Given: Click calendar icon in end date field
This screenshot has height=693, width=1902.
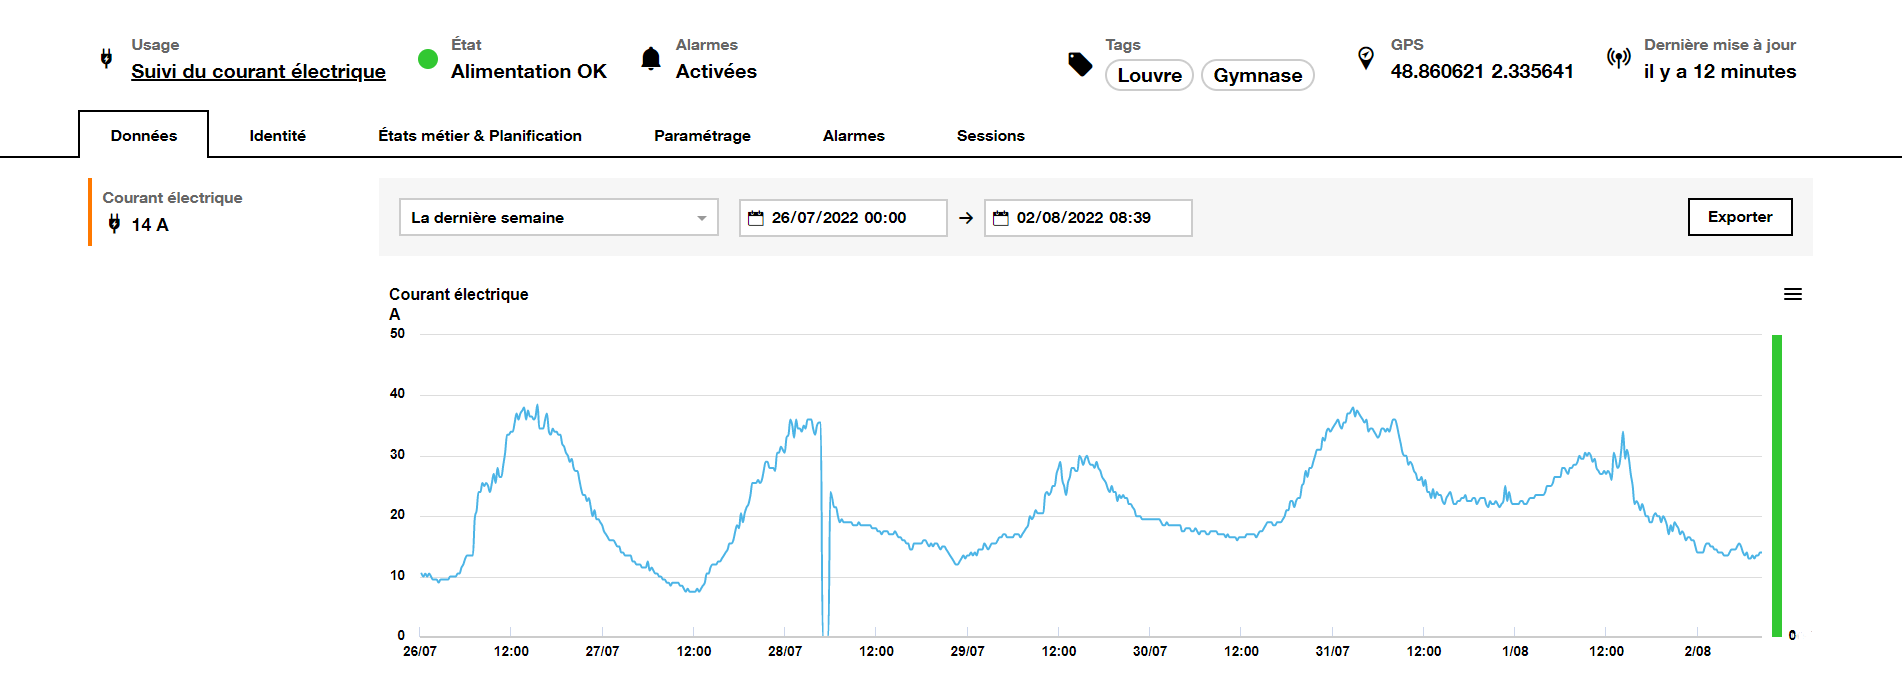Looking at the screenshot, I should coord(1001,218).
